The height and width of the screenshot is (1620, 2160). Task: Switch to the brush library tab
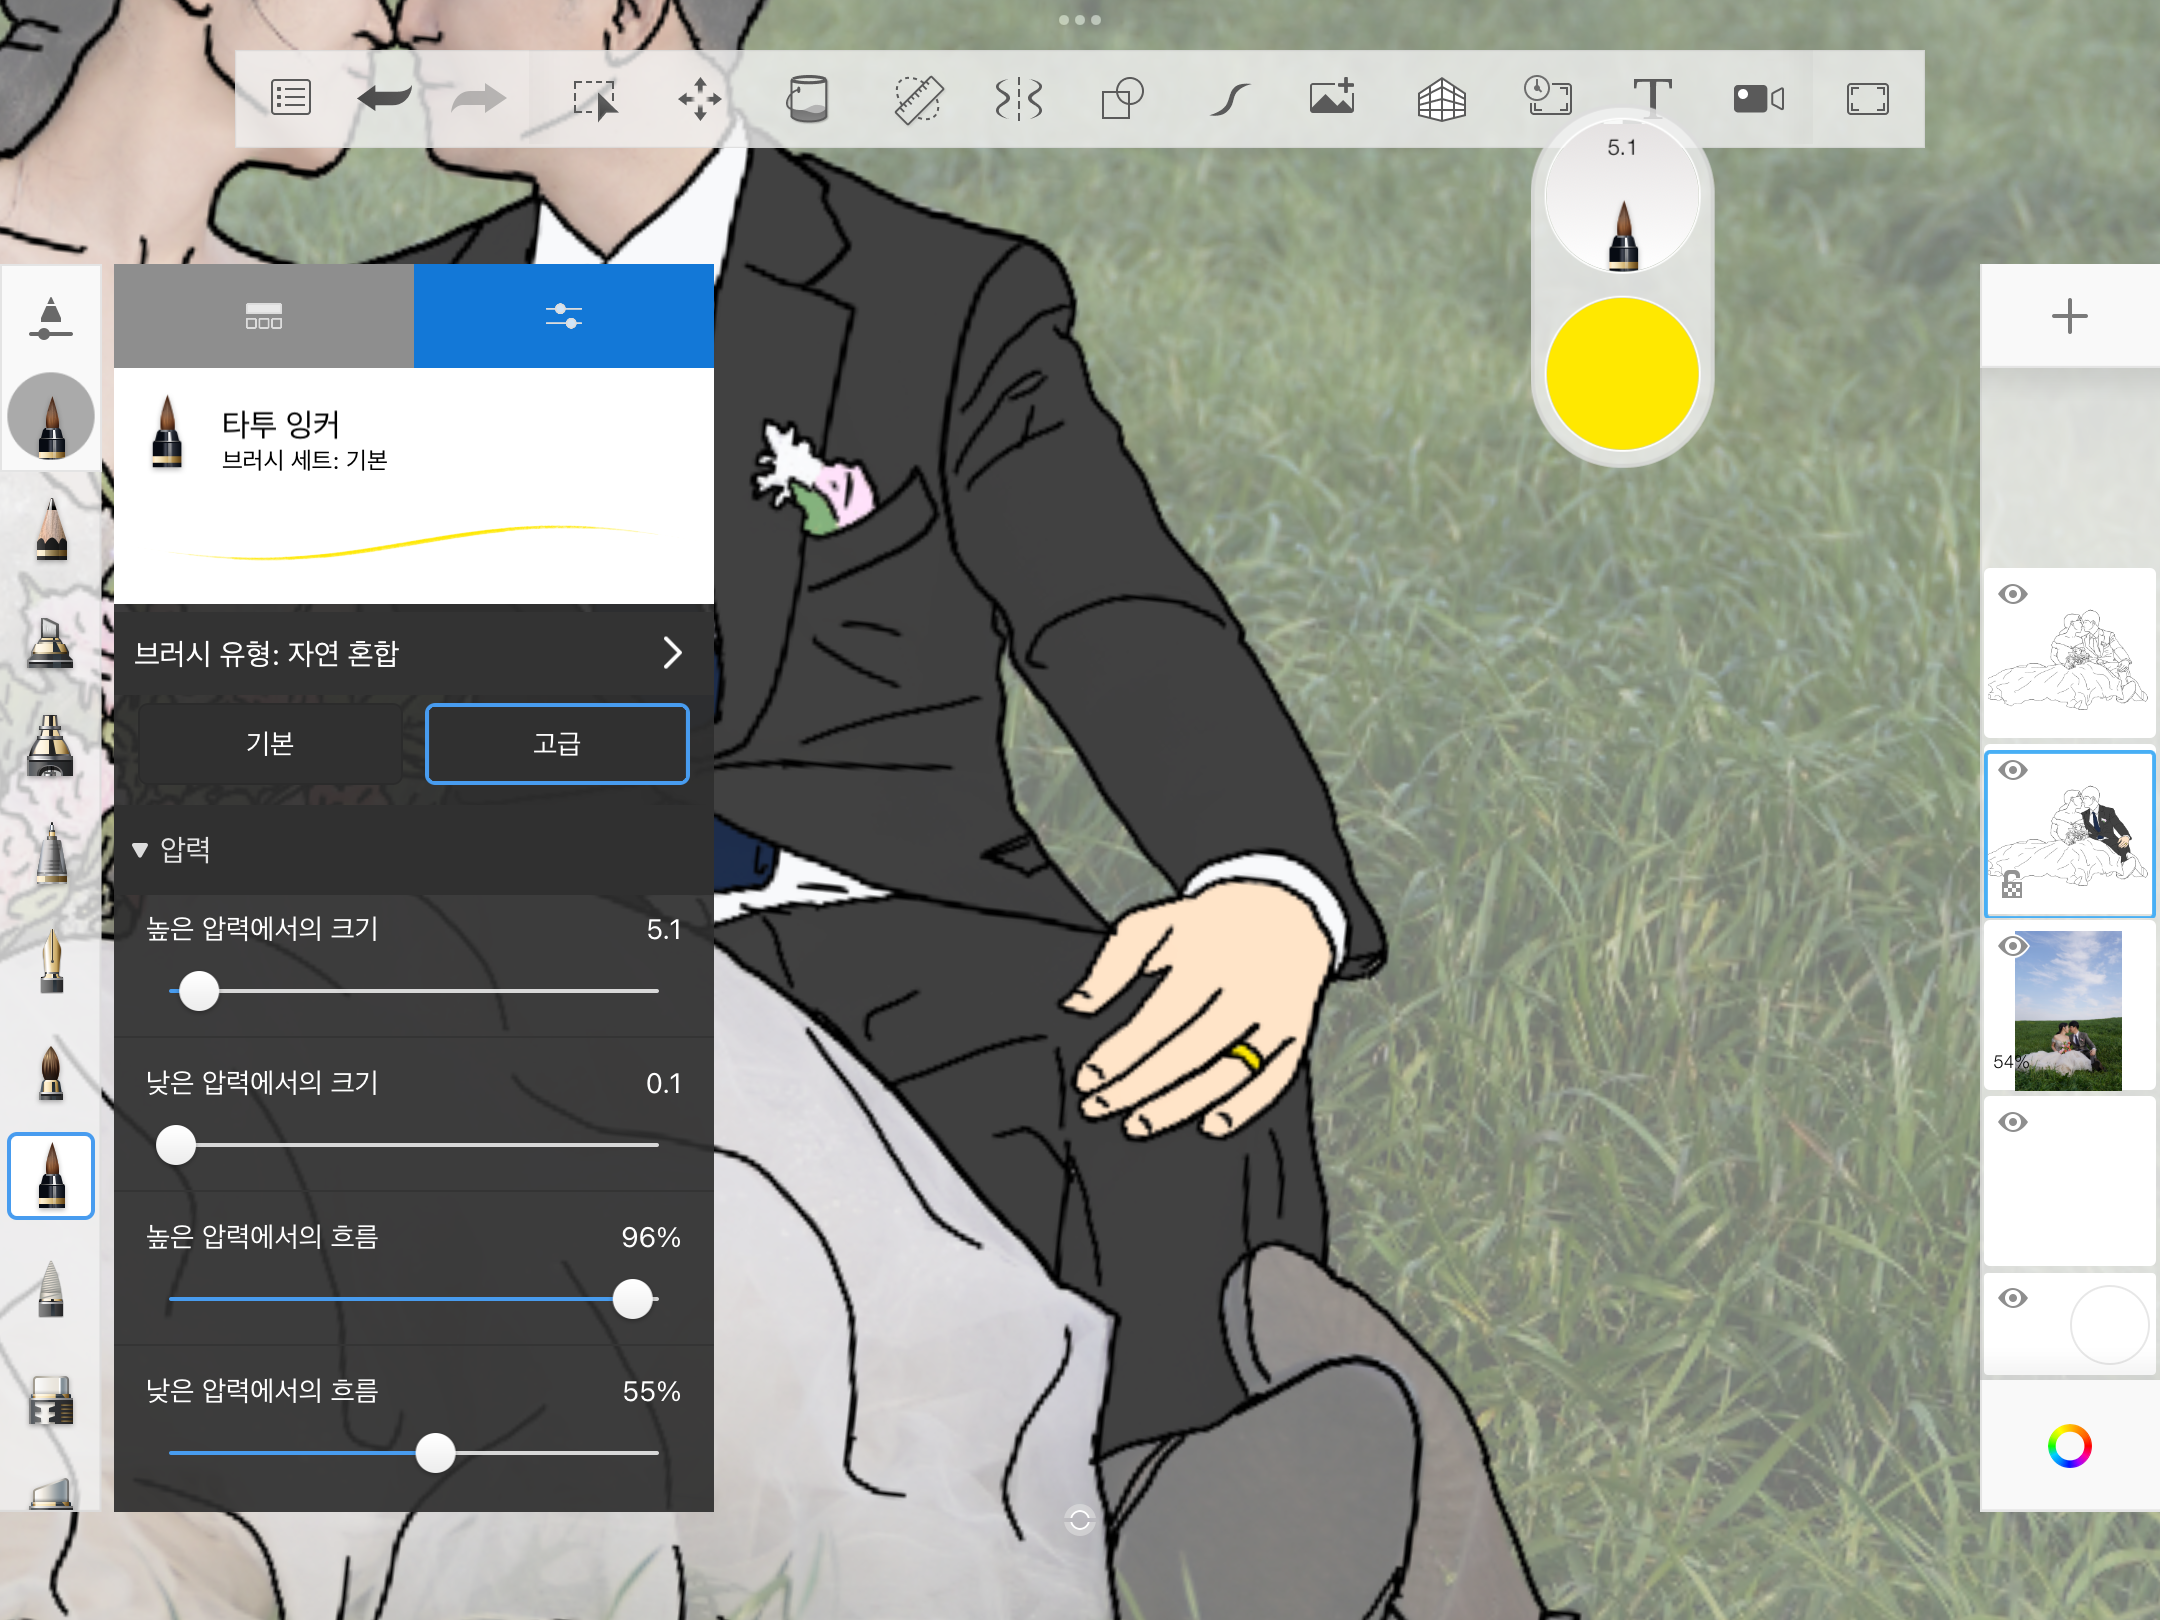click(x=264, y=316)
